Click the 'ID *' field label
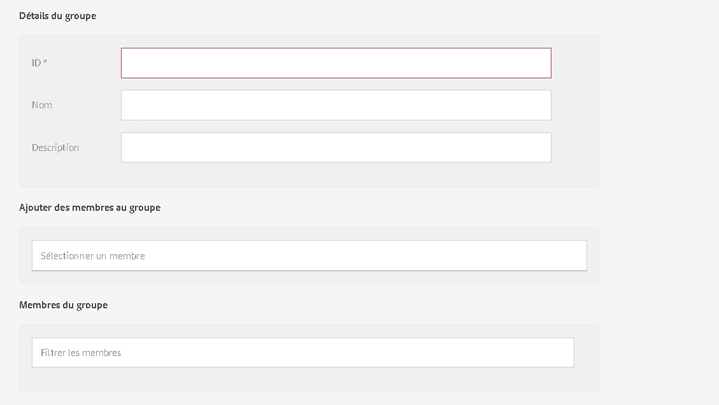The image size is (719, 405). click(39, 63)
